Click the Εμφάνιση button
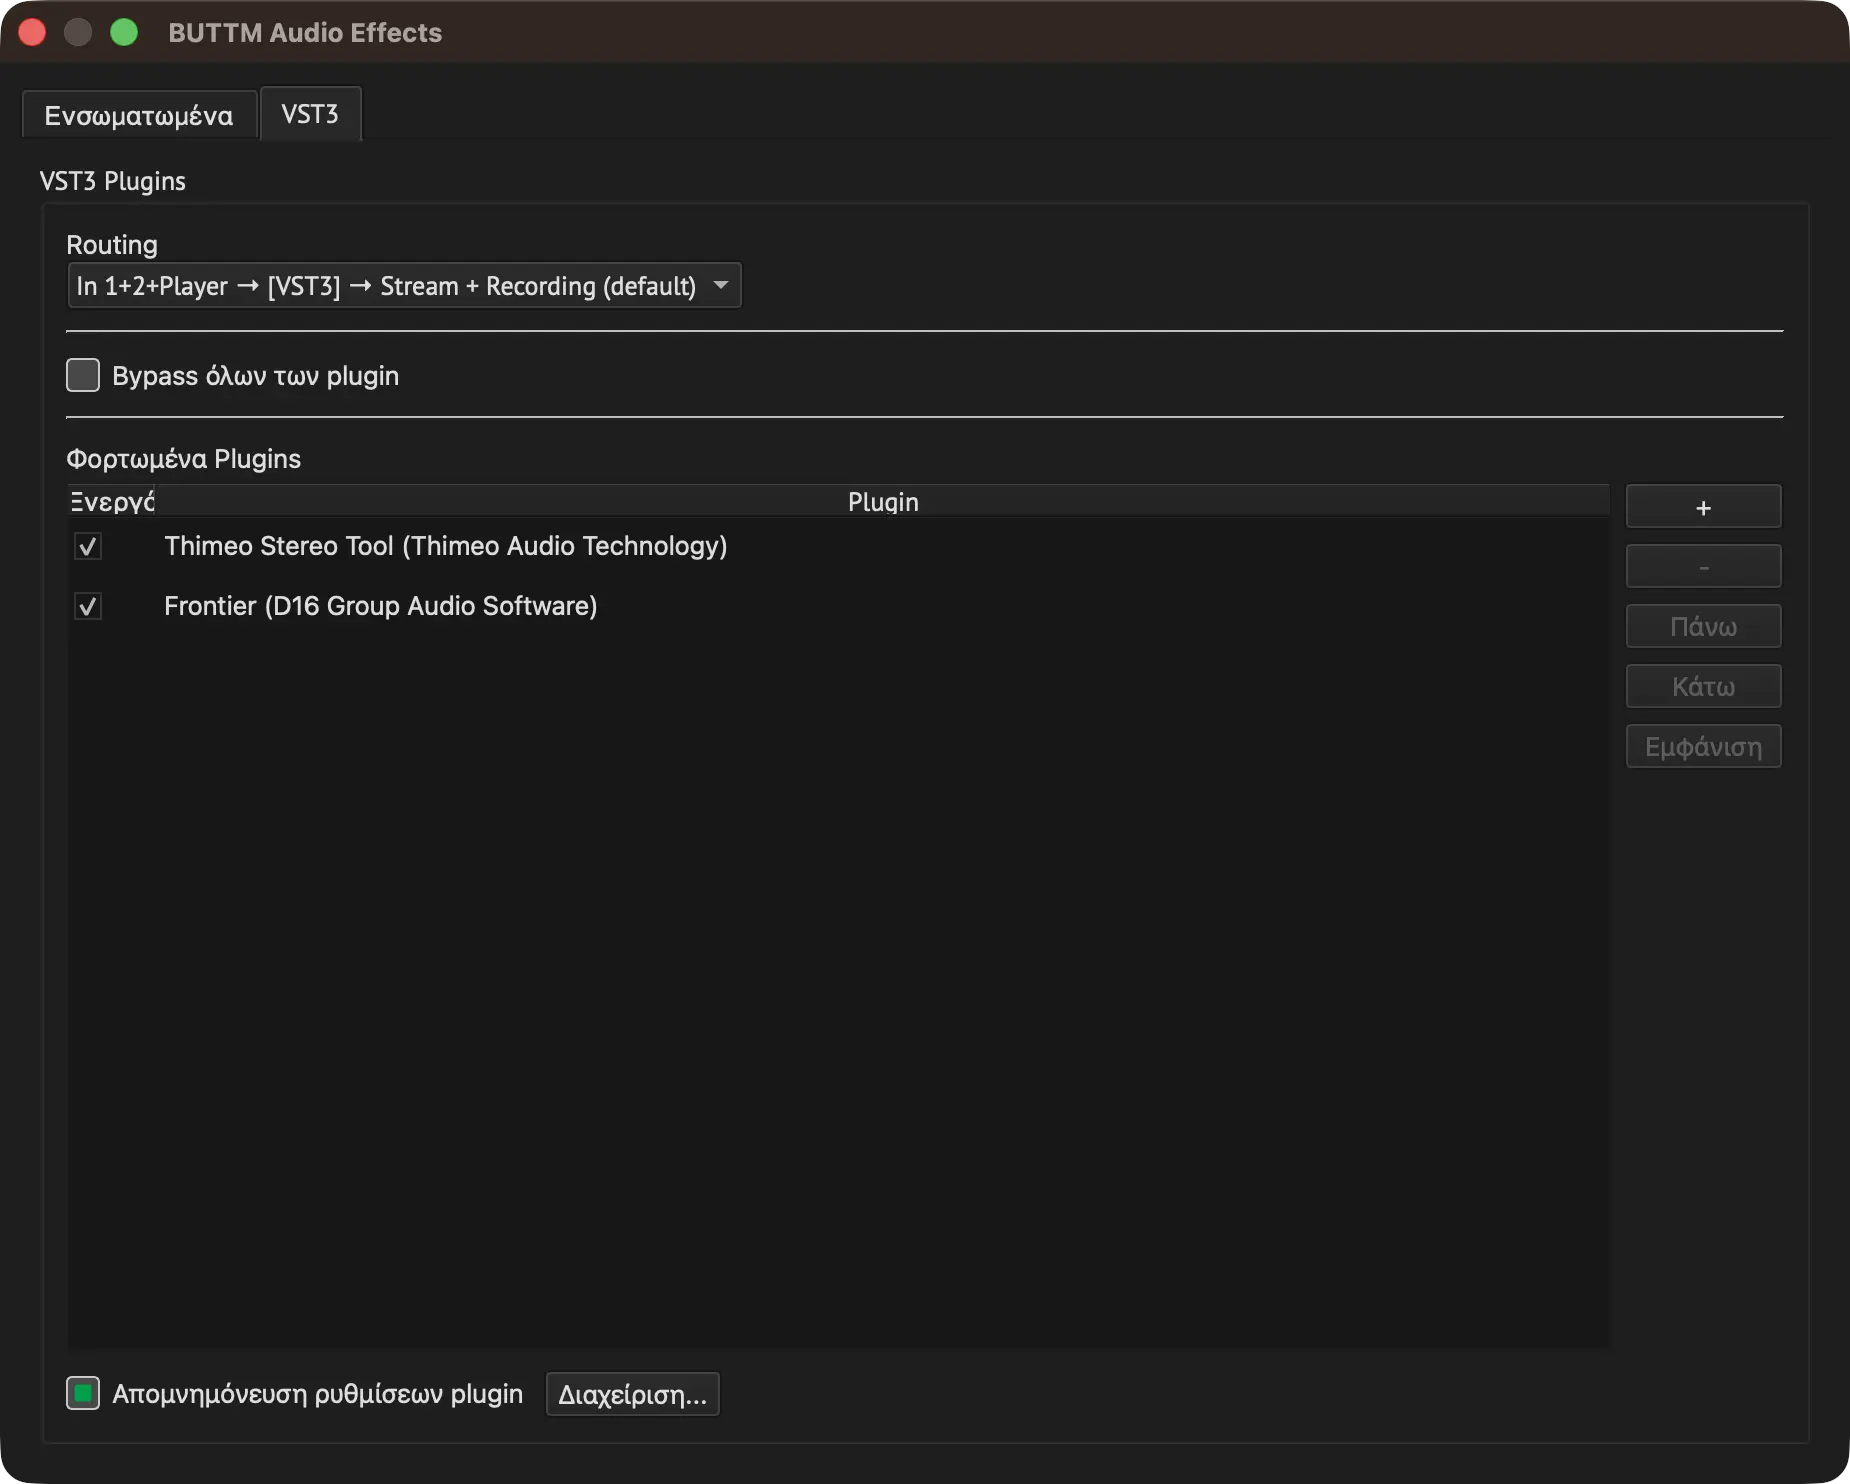1850x1484 pixels. (x=1703, y=747)
